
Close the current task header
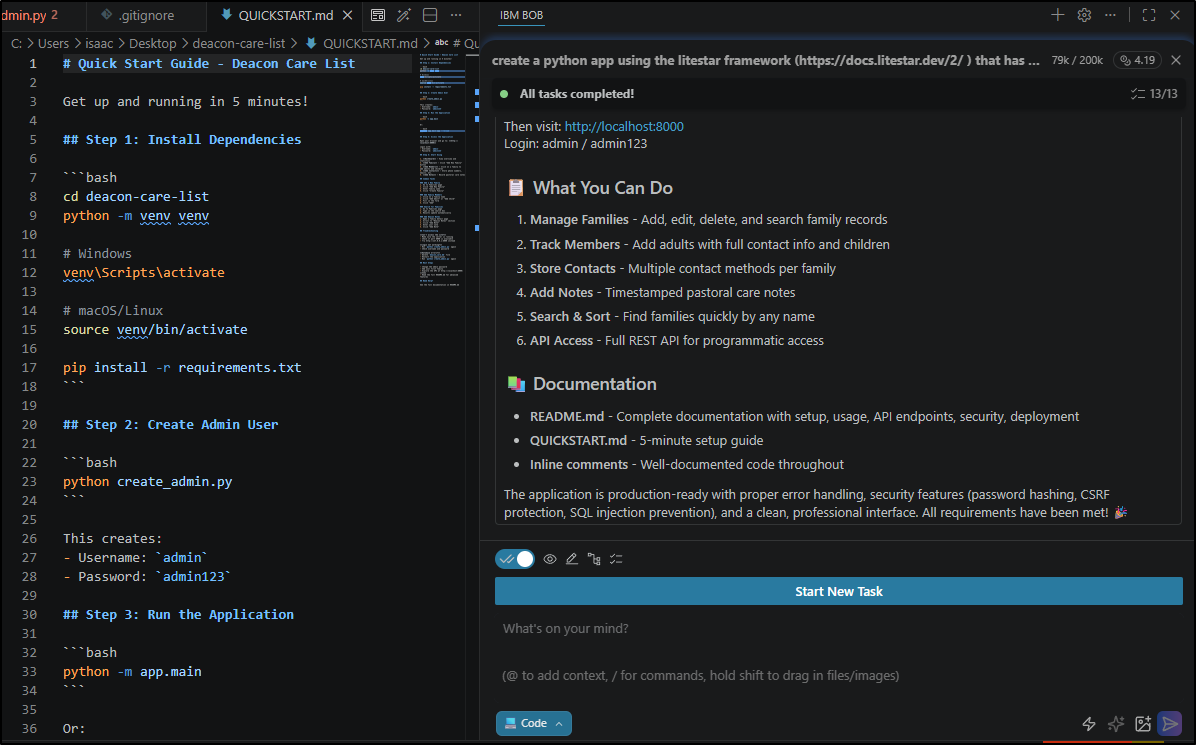pos(1176,60)
